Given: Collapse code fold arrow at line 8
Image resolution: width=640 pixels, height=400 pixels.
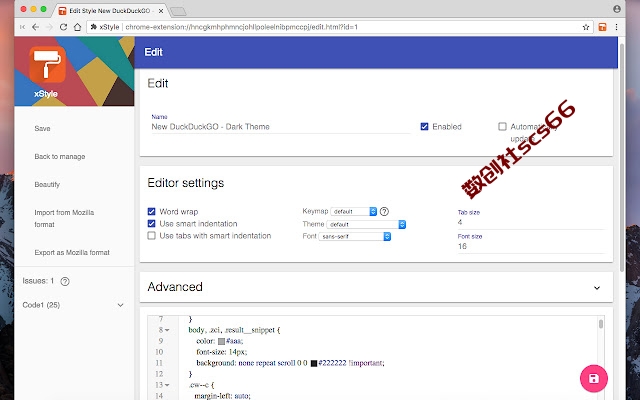Looking at the screenshot, I should (167, 330).
